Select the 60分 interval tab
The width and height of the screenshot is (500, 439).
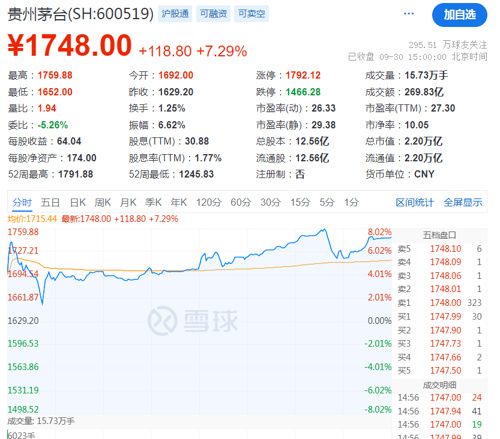(241, 202)
